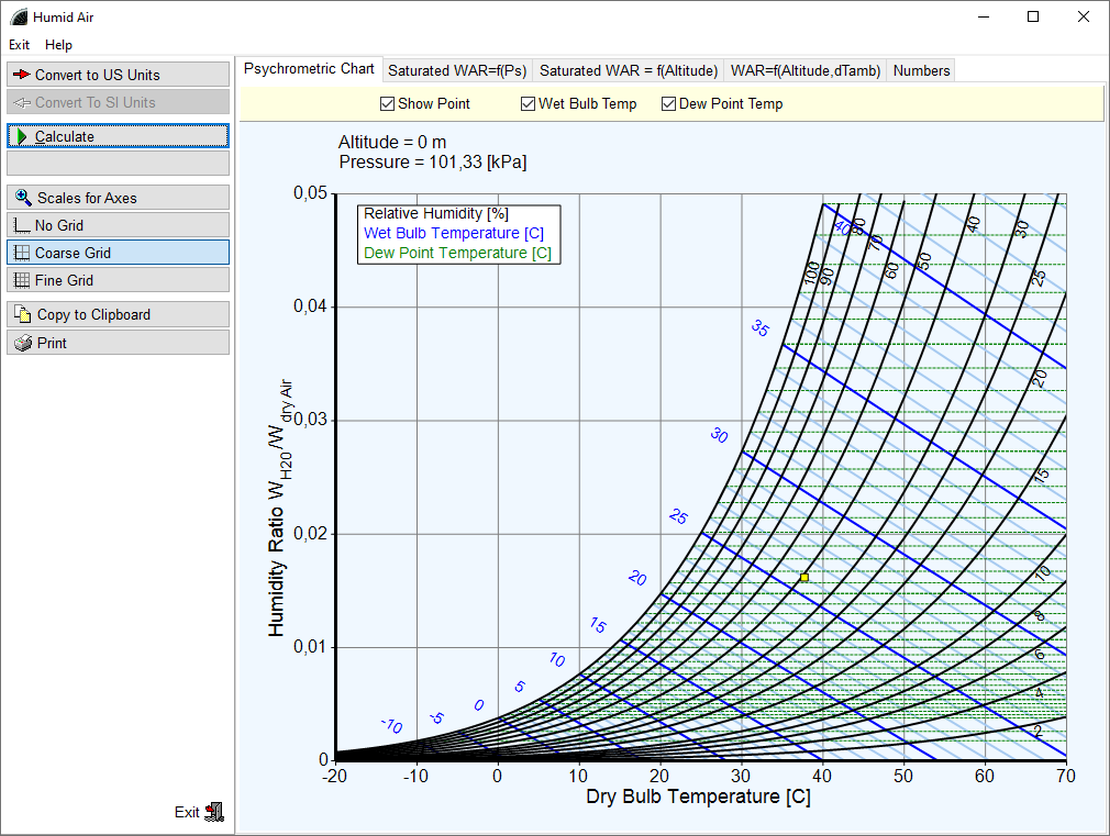
Task: Select the Fine Grid icon
Action: pyautogui.click(x=22, y=281)
